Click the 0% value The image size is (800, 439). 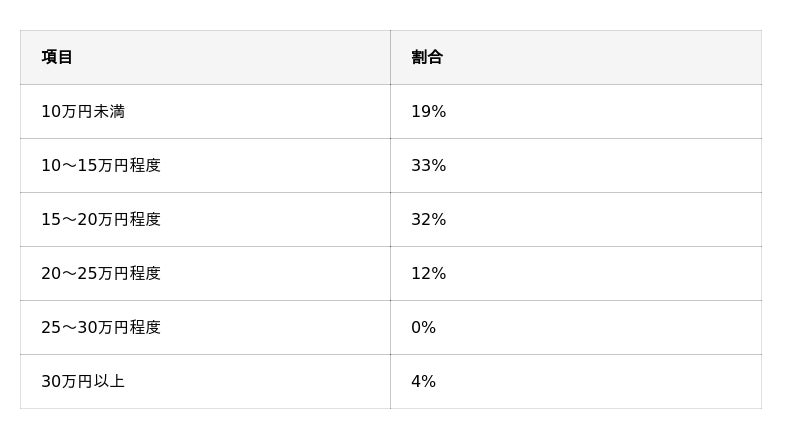point(423,327)
